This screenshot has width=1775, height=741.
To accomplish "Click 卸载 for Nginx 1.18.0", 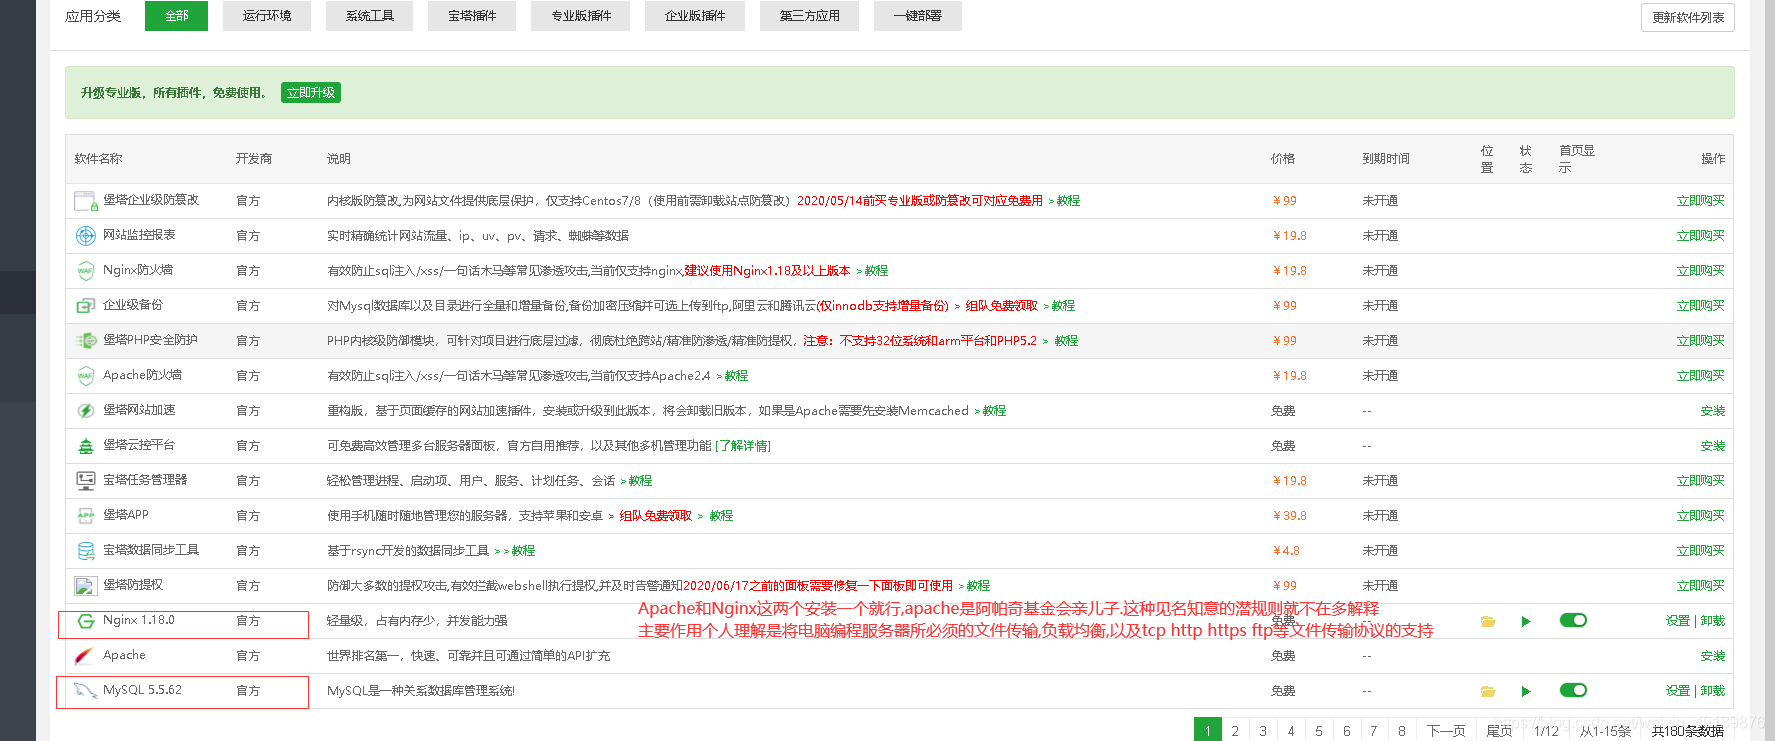I will click(1713, 621).
